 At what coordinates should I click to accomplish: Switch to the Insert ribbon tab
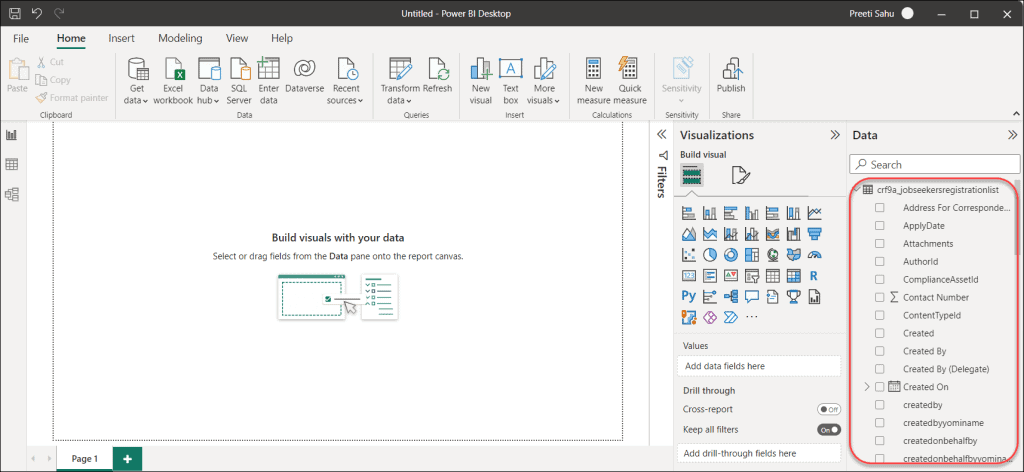pos(121,39)
